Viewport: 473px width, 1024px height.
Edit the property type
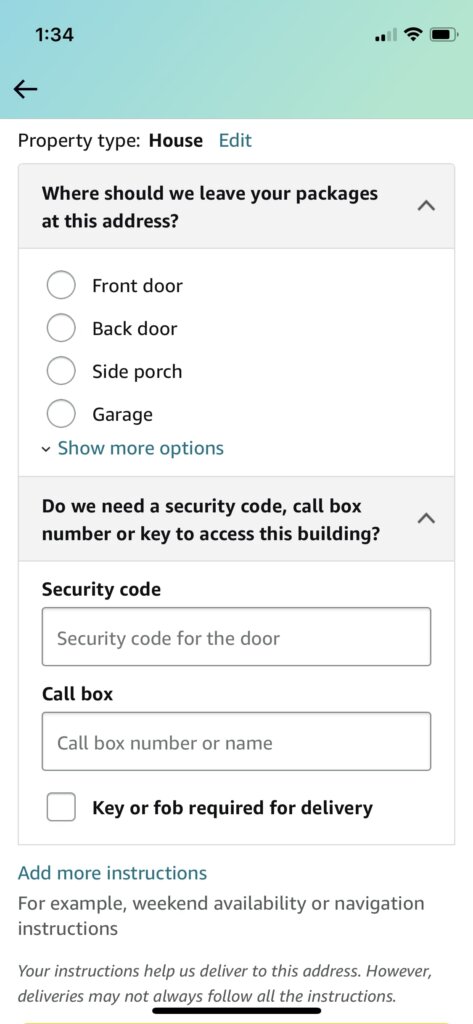(235, 140)
